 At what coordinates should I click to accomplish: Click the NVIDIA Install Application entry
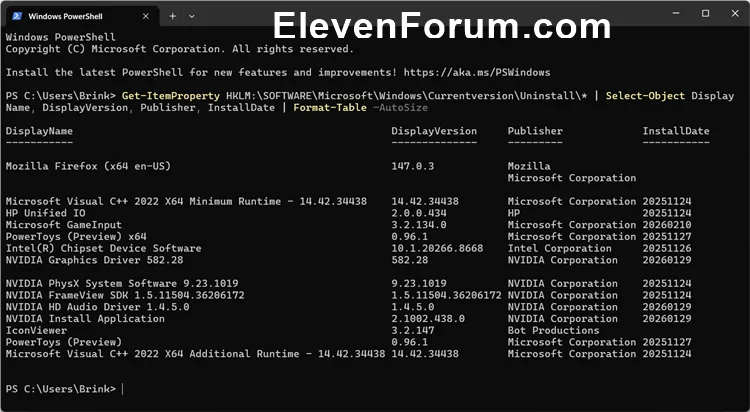click(x=85, y=319)
